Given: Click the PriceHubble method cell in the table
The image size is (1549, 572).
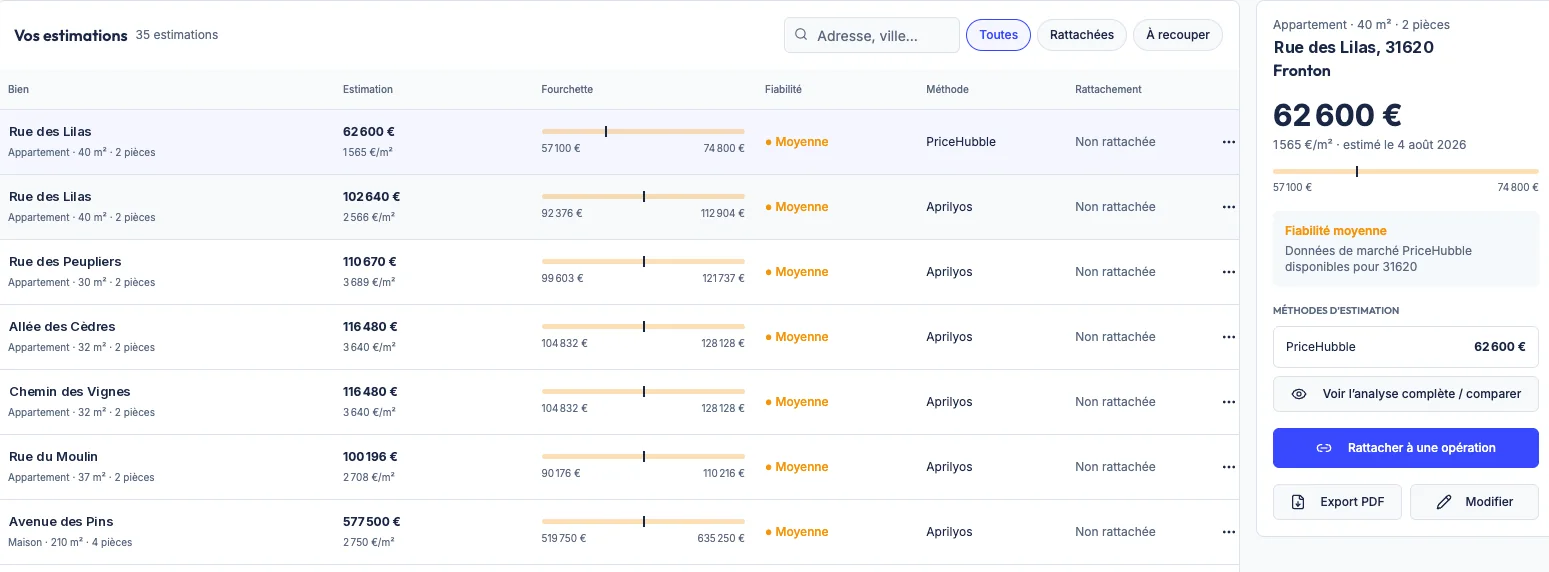Looking at the screenshot, I should point(961,142).
